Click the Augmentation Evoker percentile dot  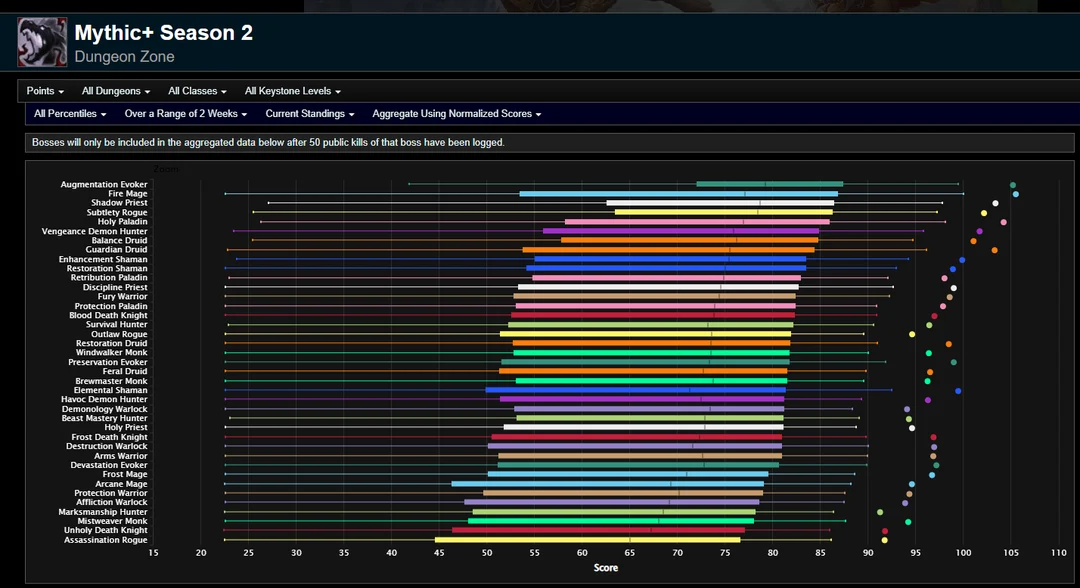(x=1012, y=184)
